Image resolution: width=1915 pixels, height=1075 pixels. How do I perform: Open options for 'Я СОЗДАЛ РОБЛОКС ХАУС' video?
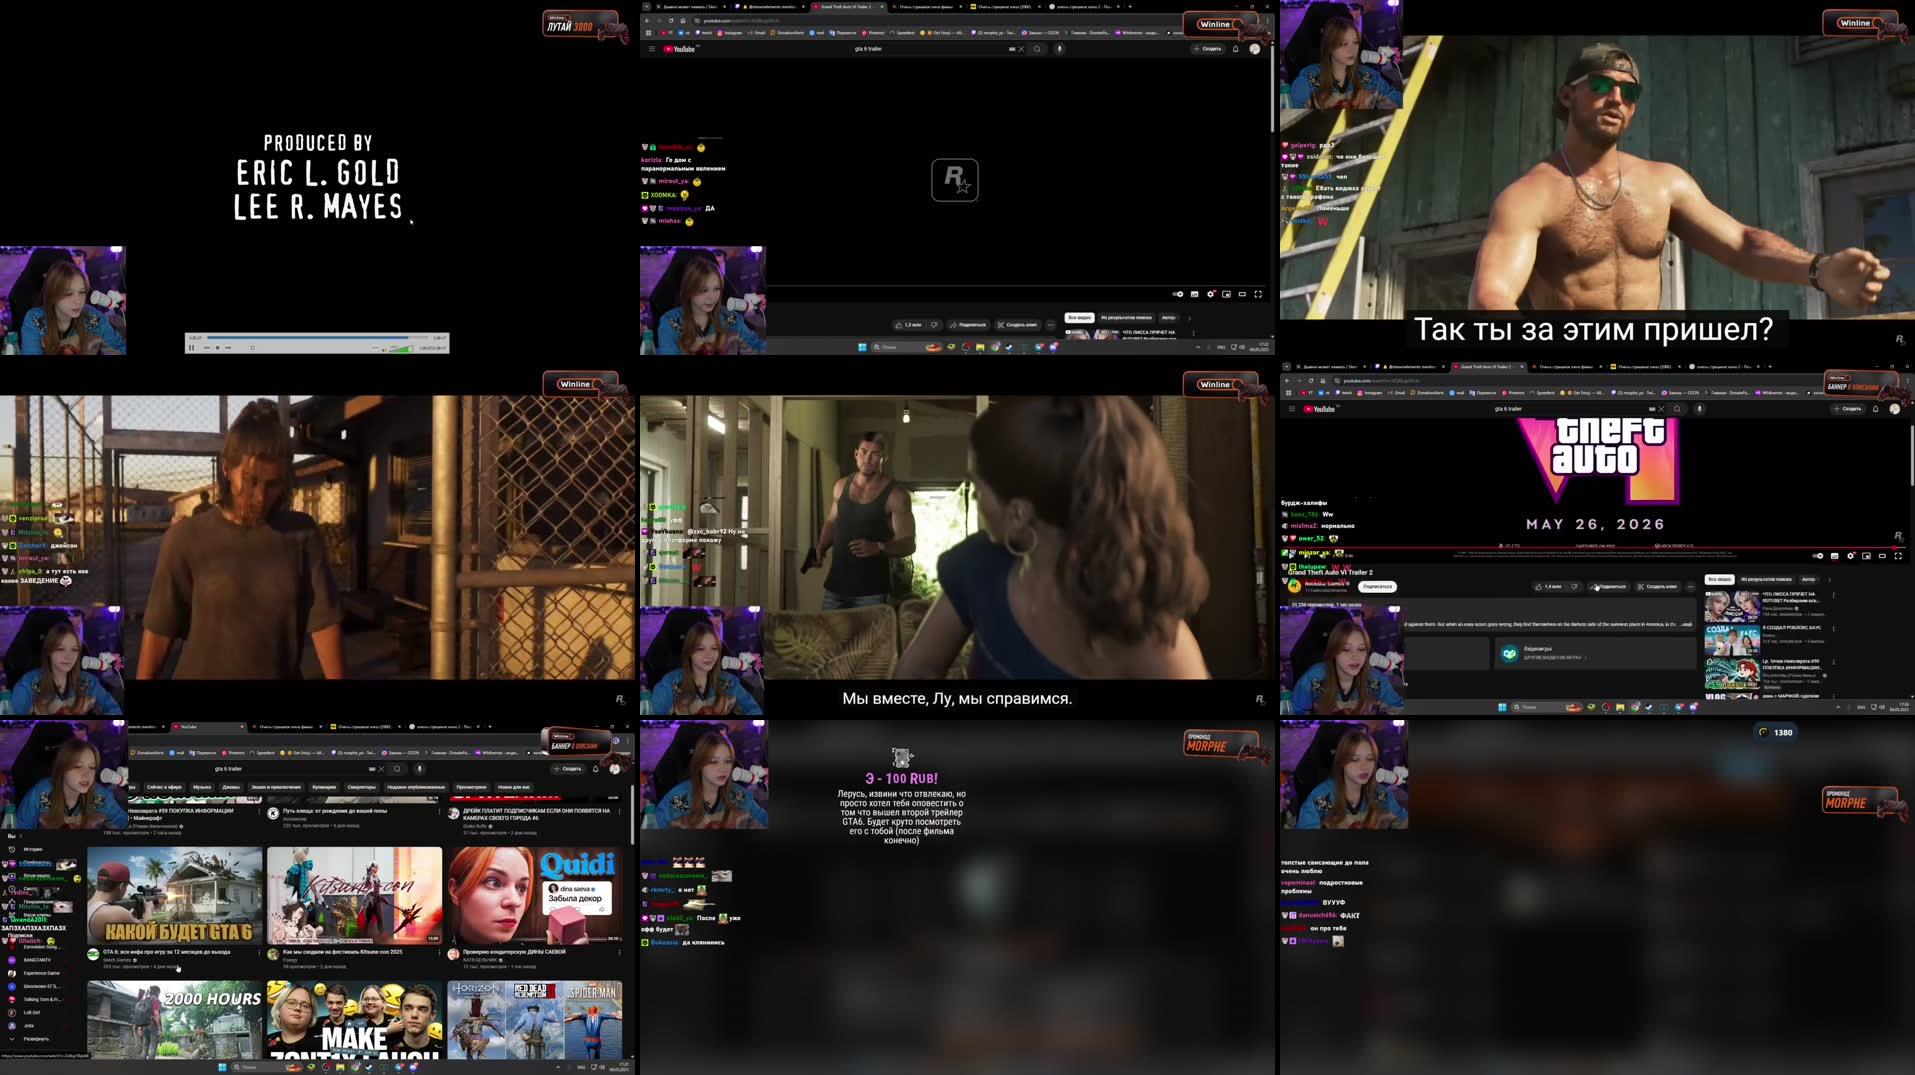pos(1834,629)
